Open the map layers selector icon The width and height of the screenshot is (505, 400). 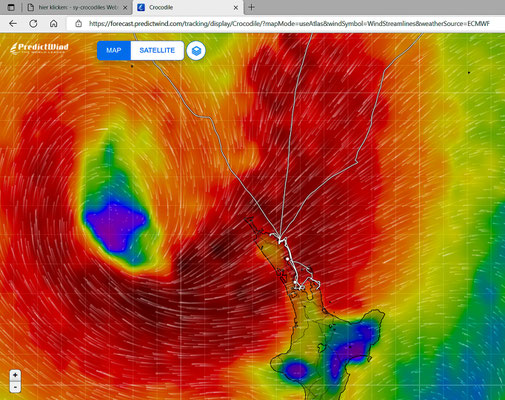click(196, 51)
